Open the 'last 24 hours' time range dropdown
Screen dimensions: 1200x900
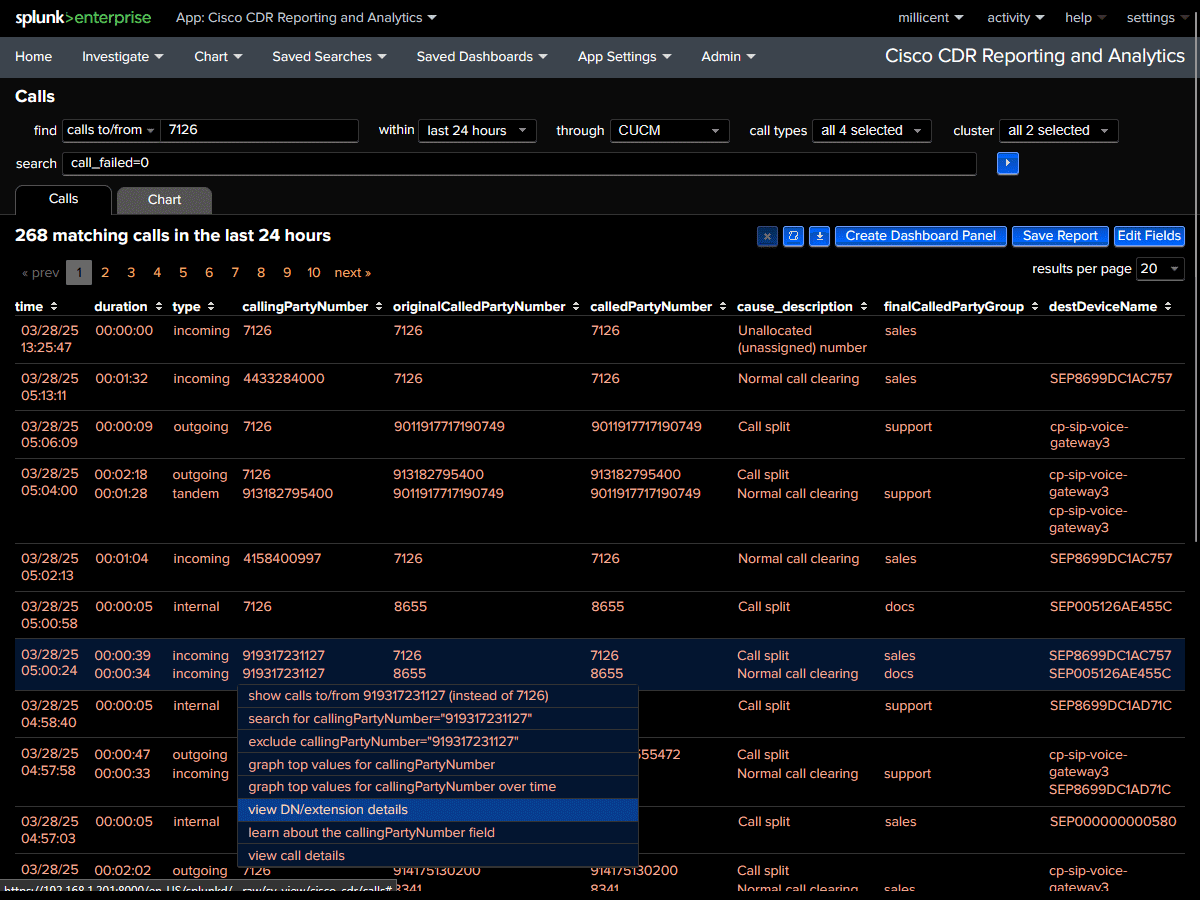[x=477, y=130]
